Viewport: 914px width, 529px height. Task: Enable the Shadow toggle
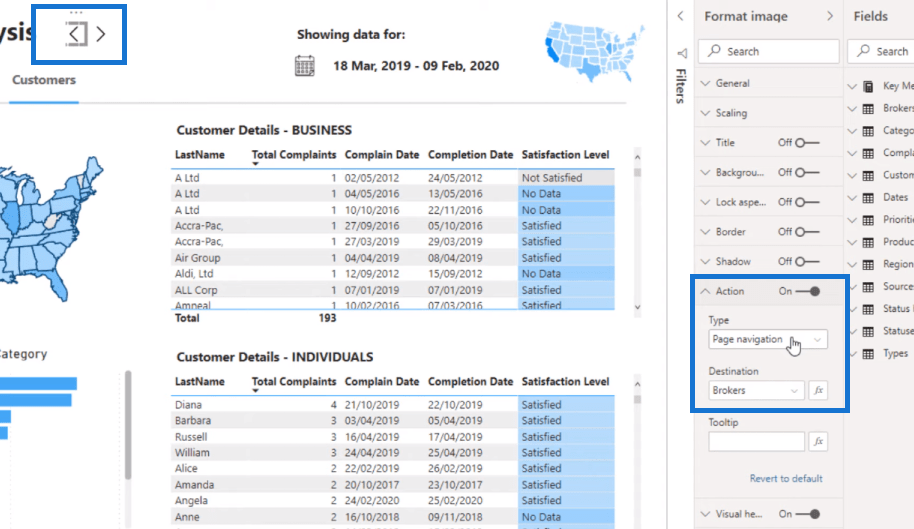(x=808, y=262)
